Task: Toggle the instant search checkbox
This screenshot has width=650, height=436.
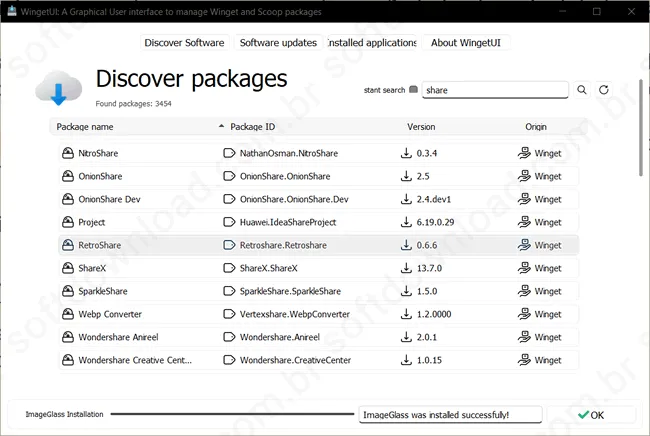Action: click(413, 90)
